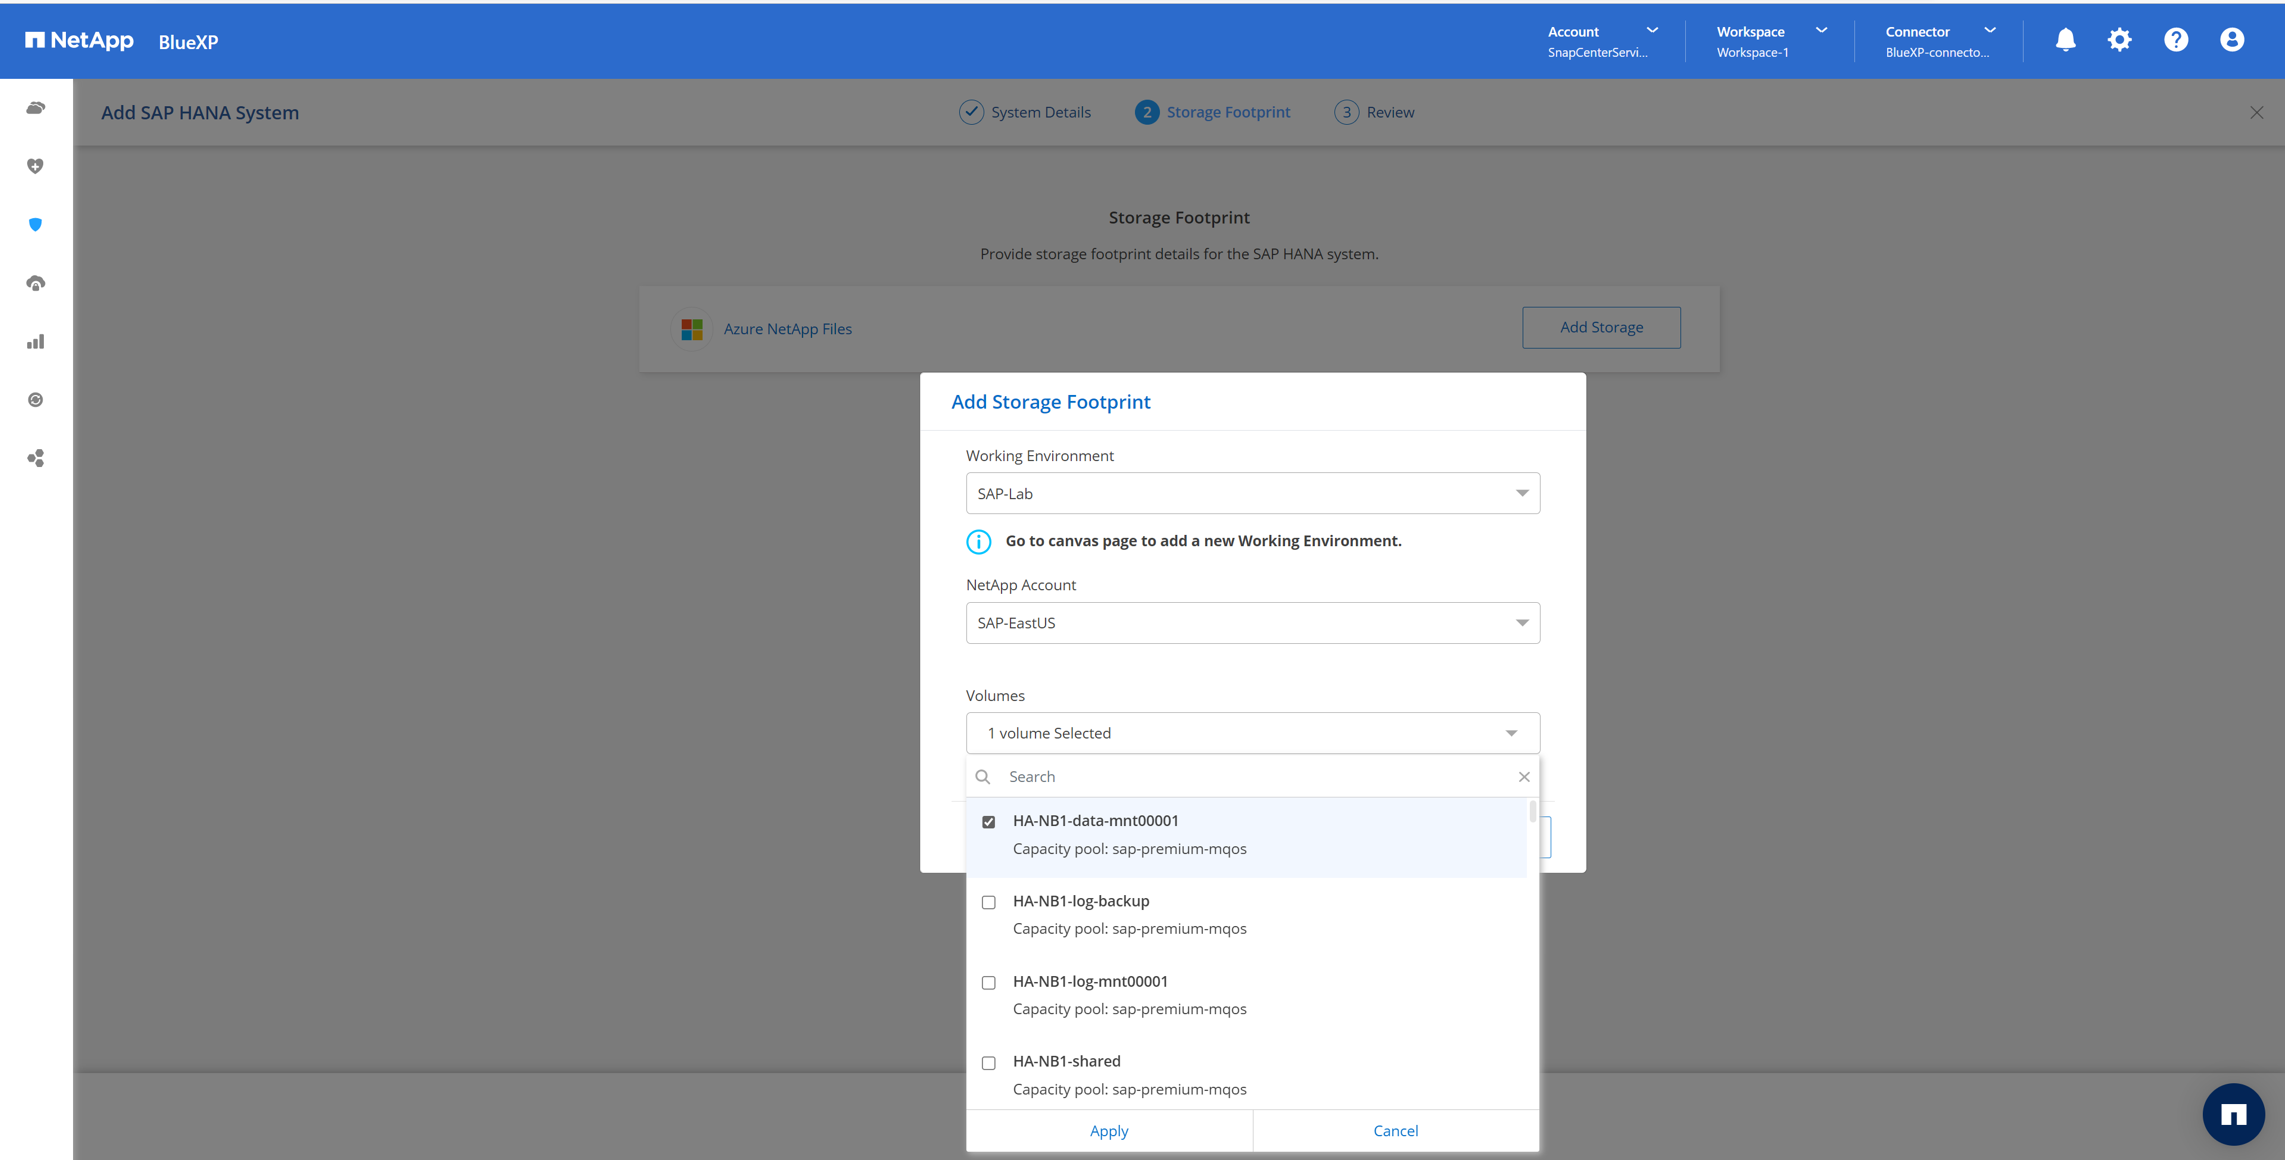Click the notifications bell icon
This screenshot has width=2286, height=1160.
(2065, 40)
